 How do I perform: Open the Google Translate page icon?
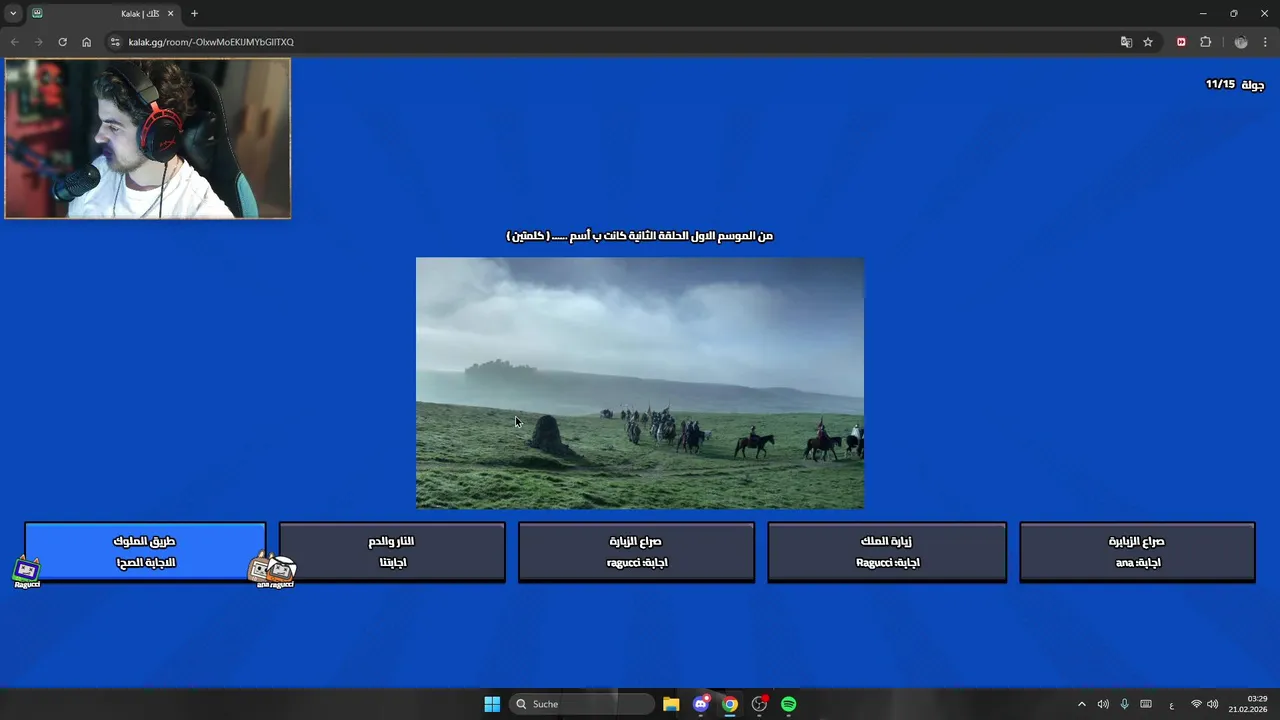(1126, 42)
